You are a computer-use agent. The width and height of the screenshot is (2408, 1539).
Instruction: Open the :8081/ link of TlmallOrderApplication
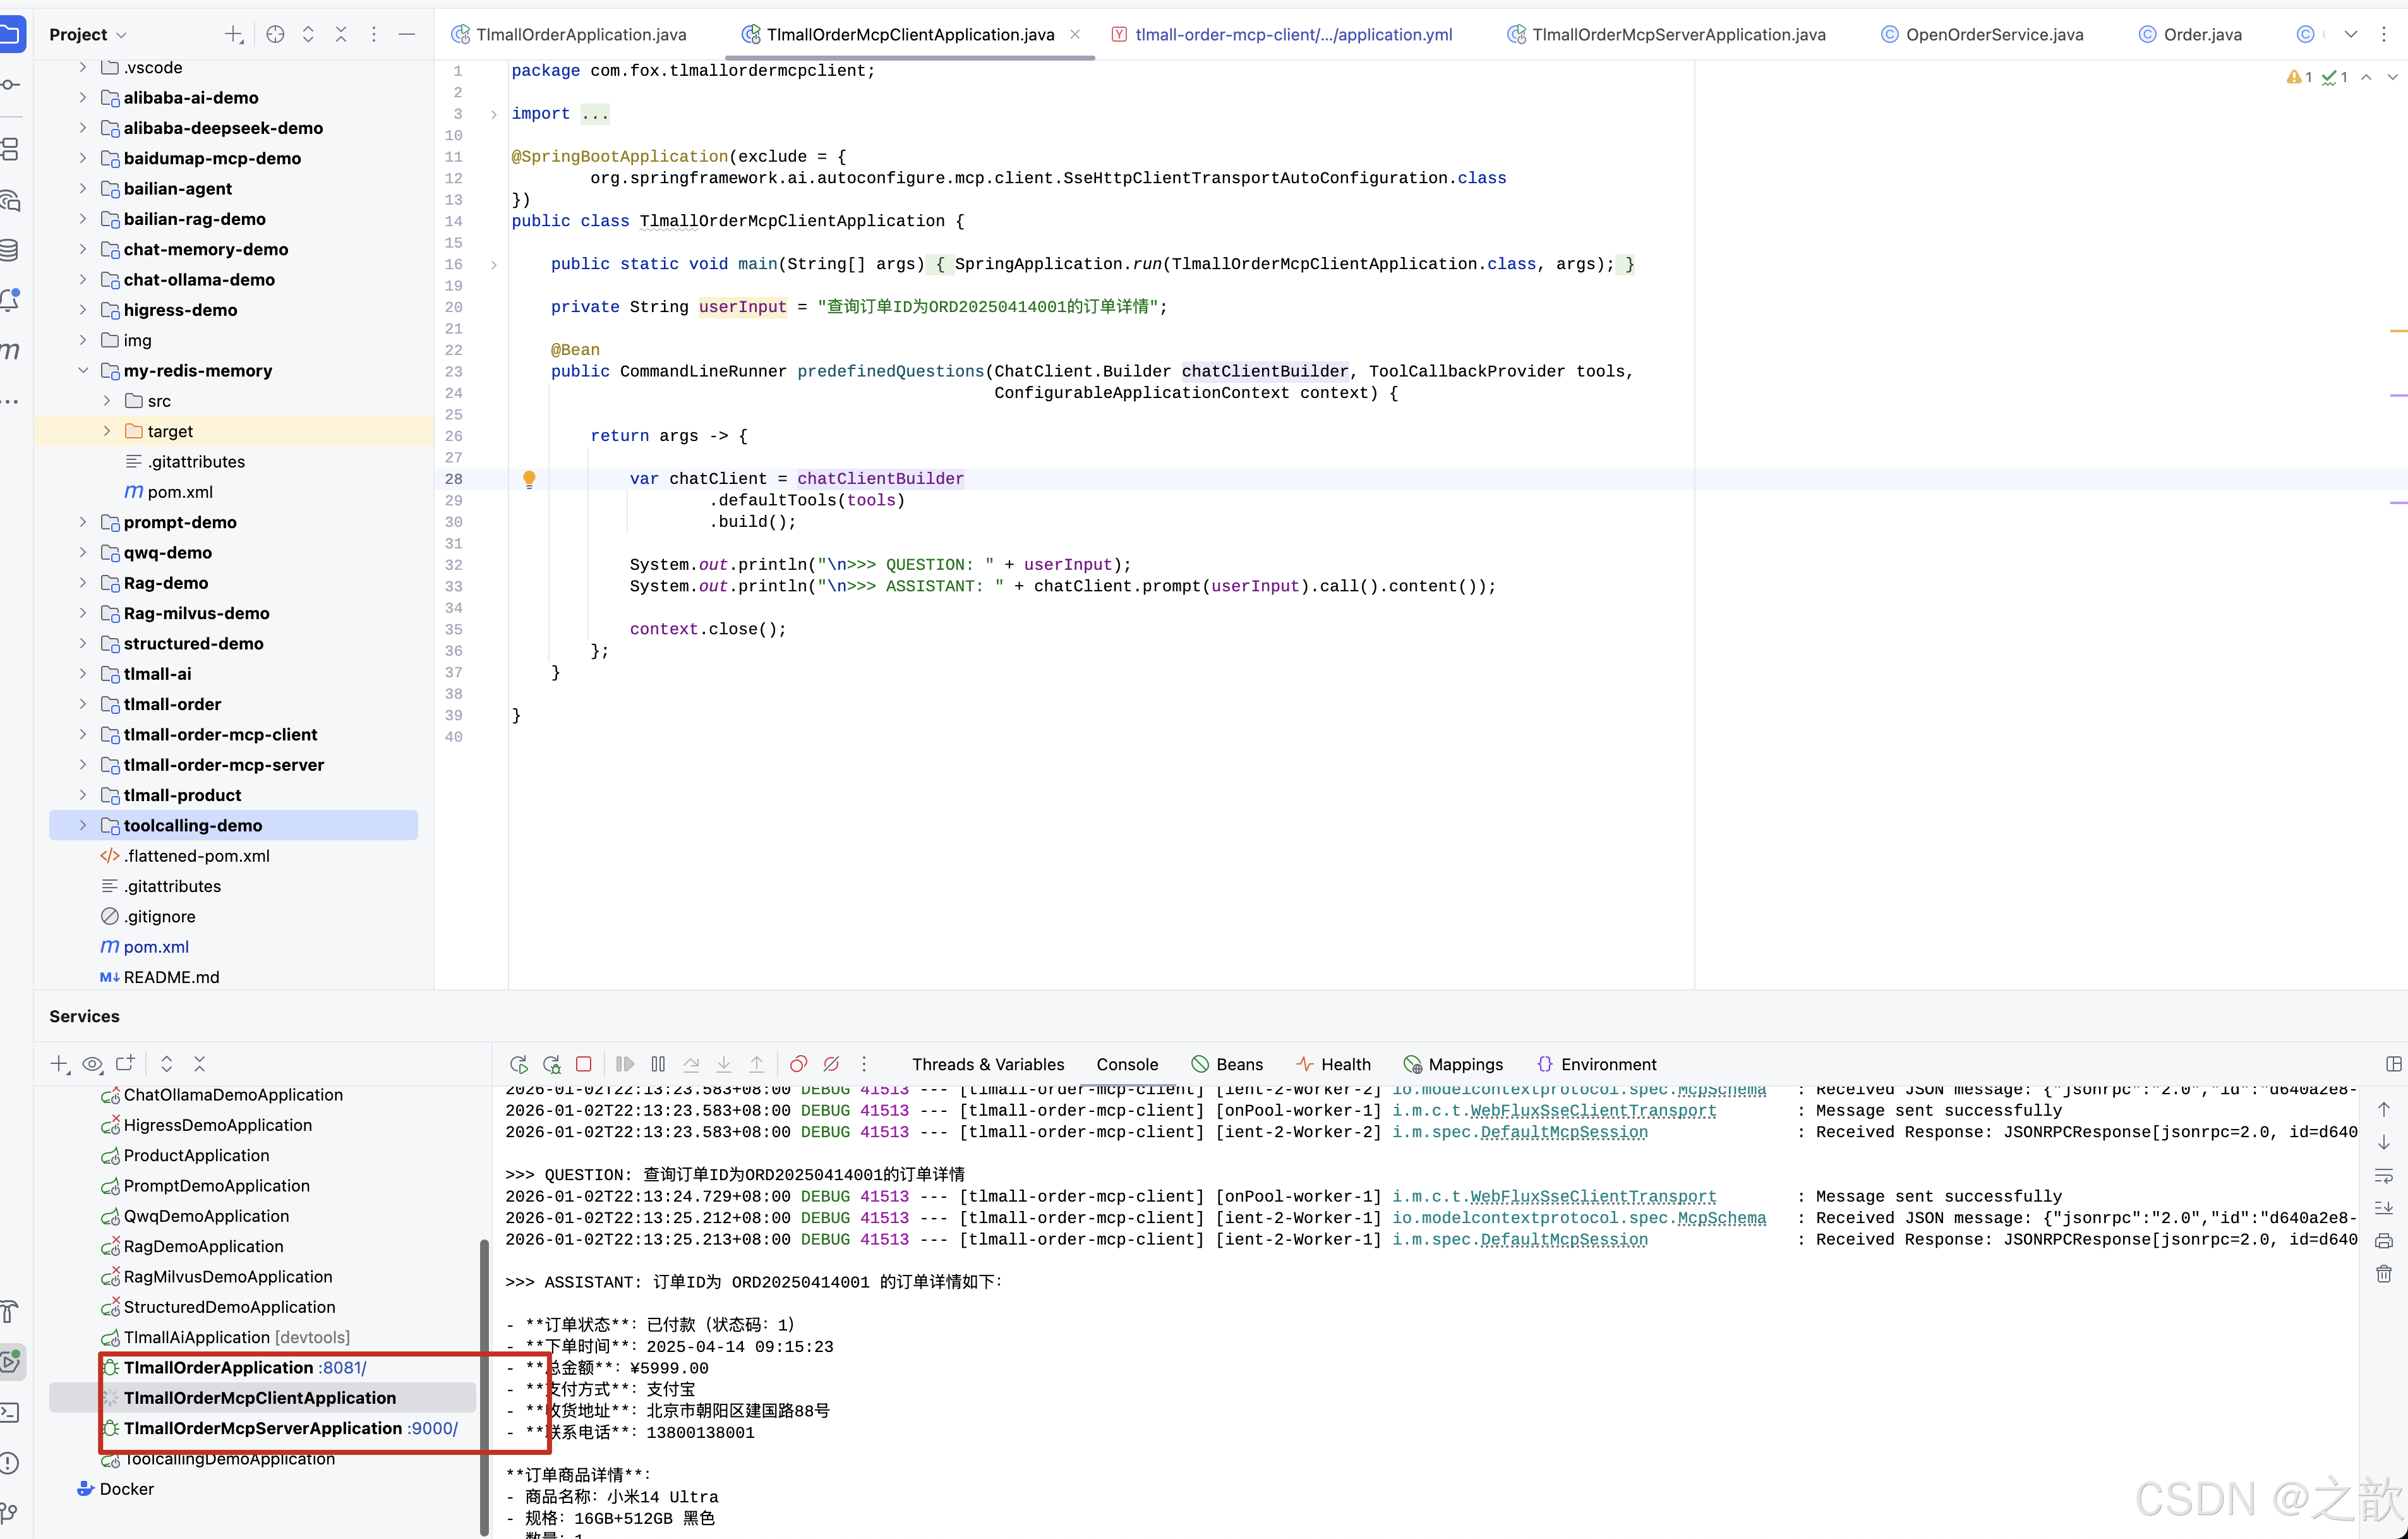342,1368
